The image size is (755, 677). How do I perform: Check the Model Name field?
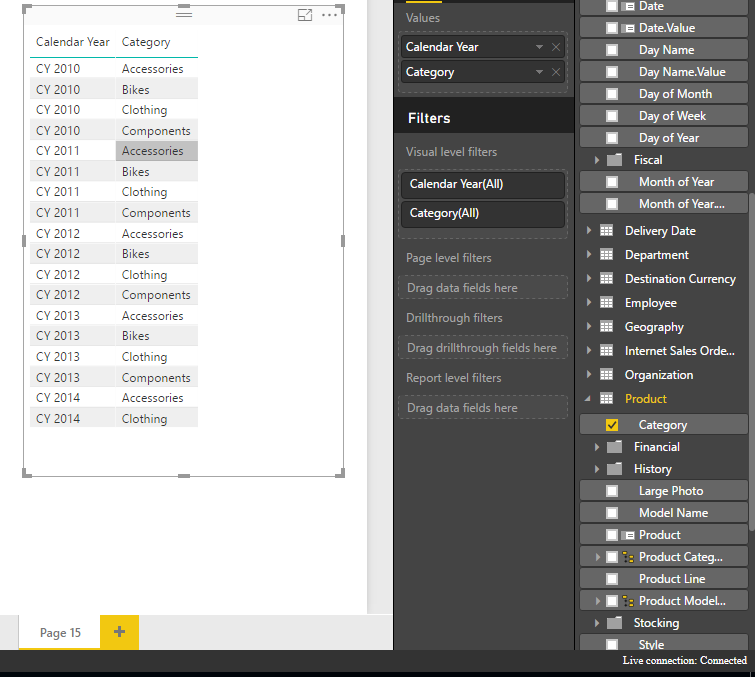(612, 513)
